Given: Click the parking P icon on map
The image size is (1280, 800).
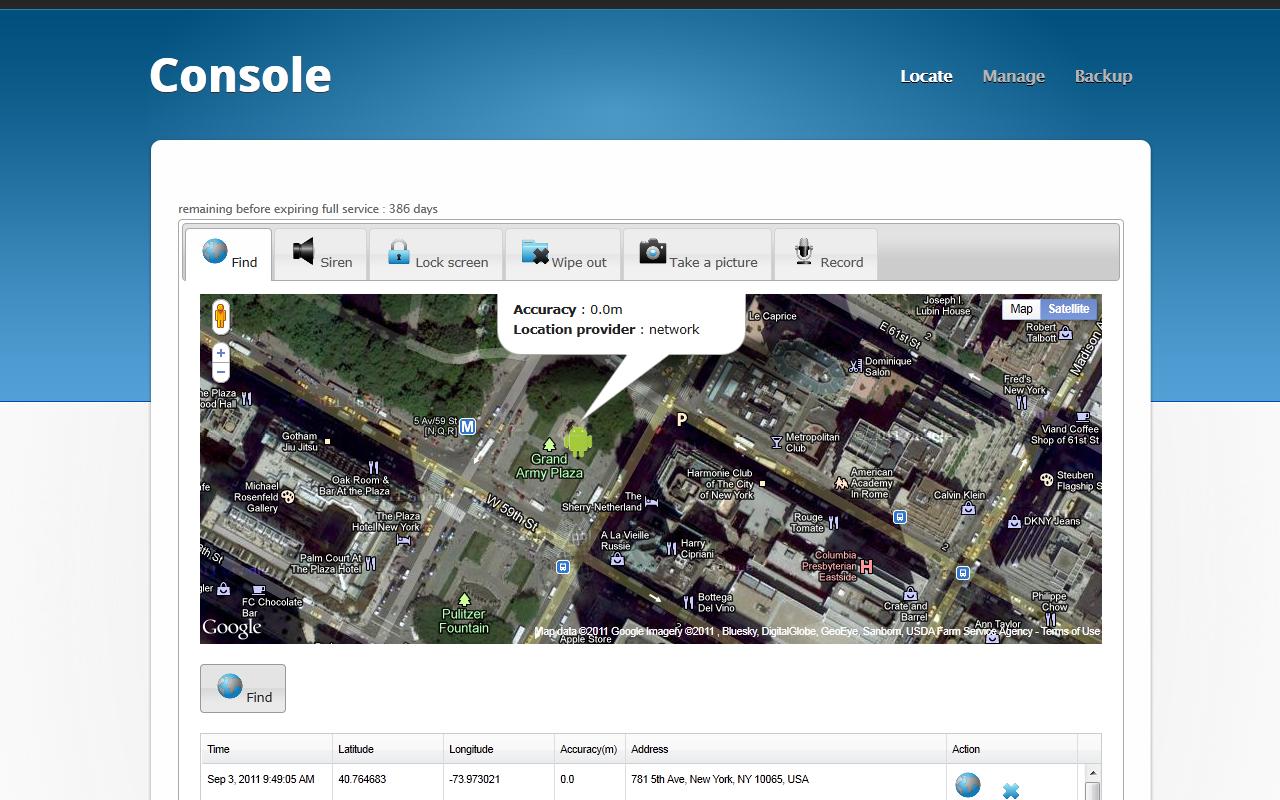Looking at the screenshot, I should [682, 420].
